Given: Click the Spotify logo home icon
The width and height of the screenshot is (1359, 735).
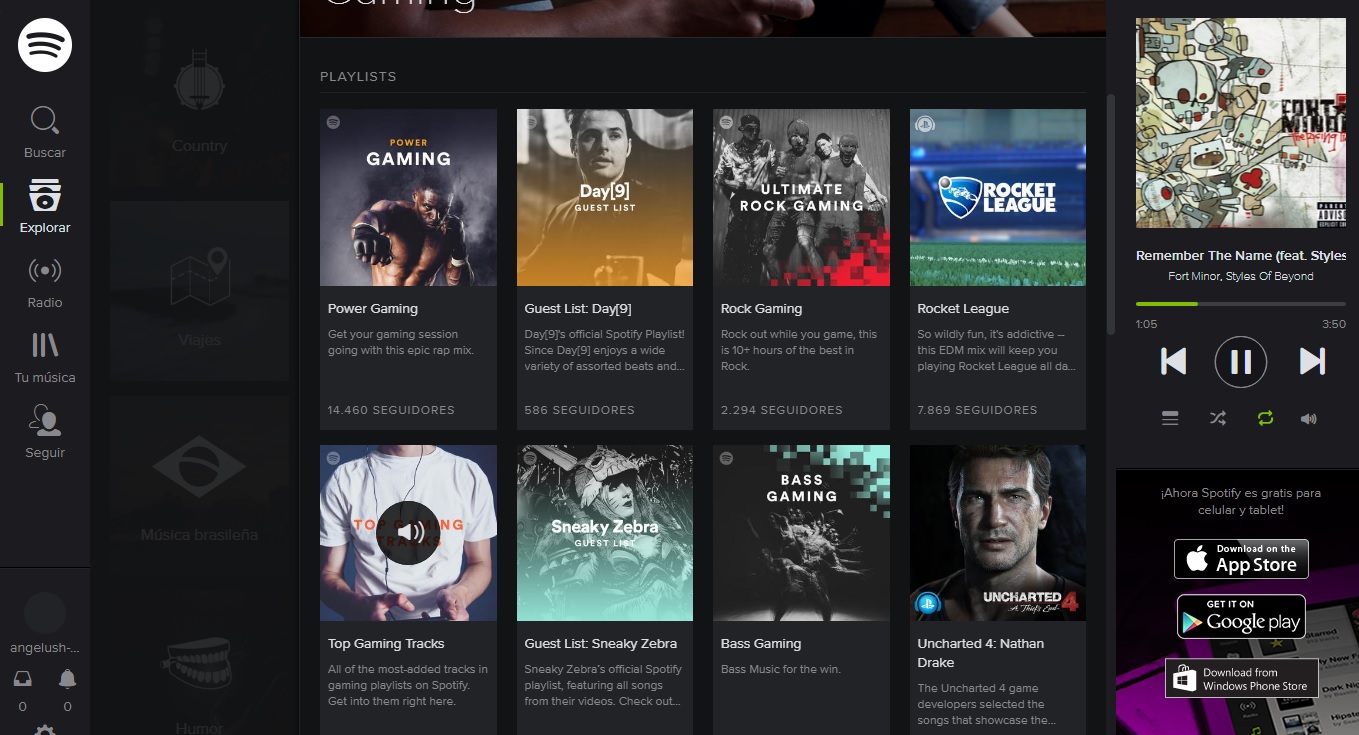Looking at the screenshot, I should (45, 45).
